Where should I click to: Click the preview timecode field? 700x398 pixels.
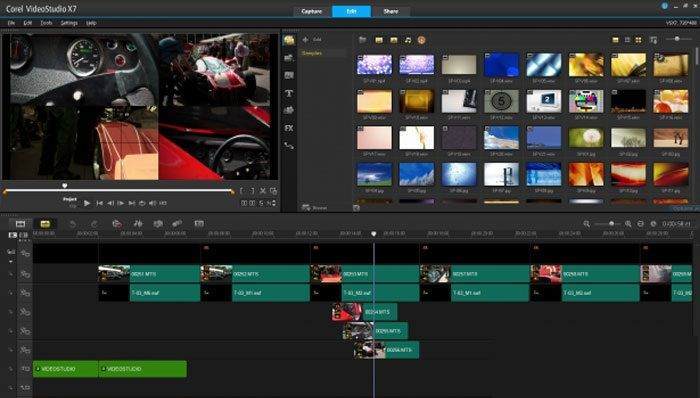pyautogui.click(x=255, y=203)
